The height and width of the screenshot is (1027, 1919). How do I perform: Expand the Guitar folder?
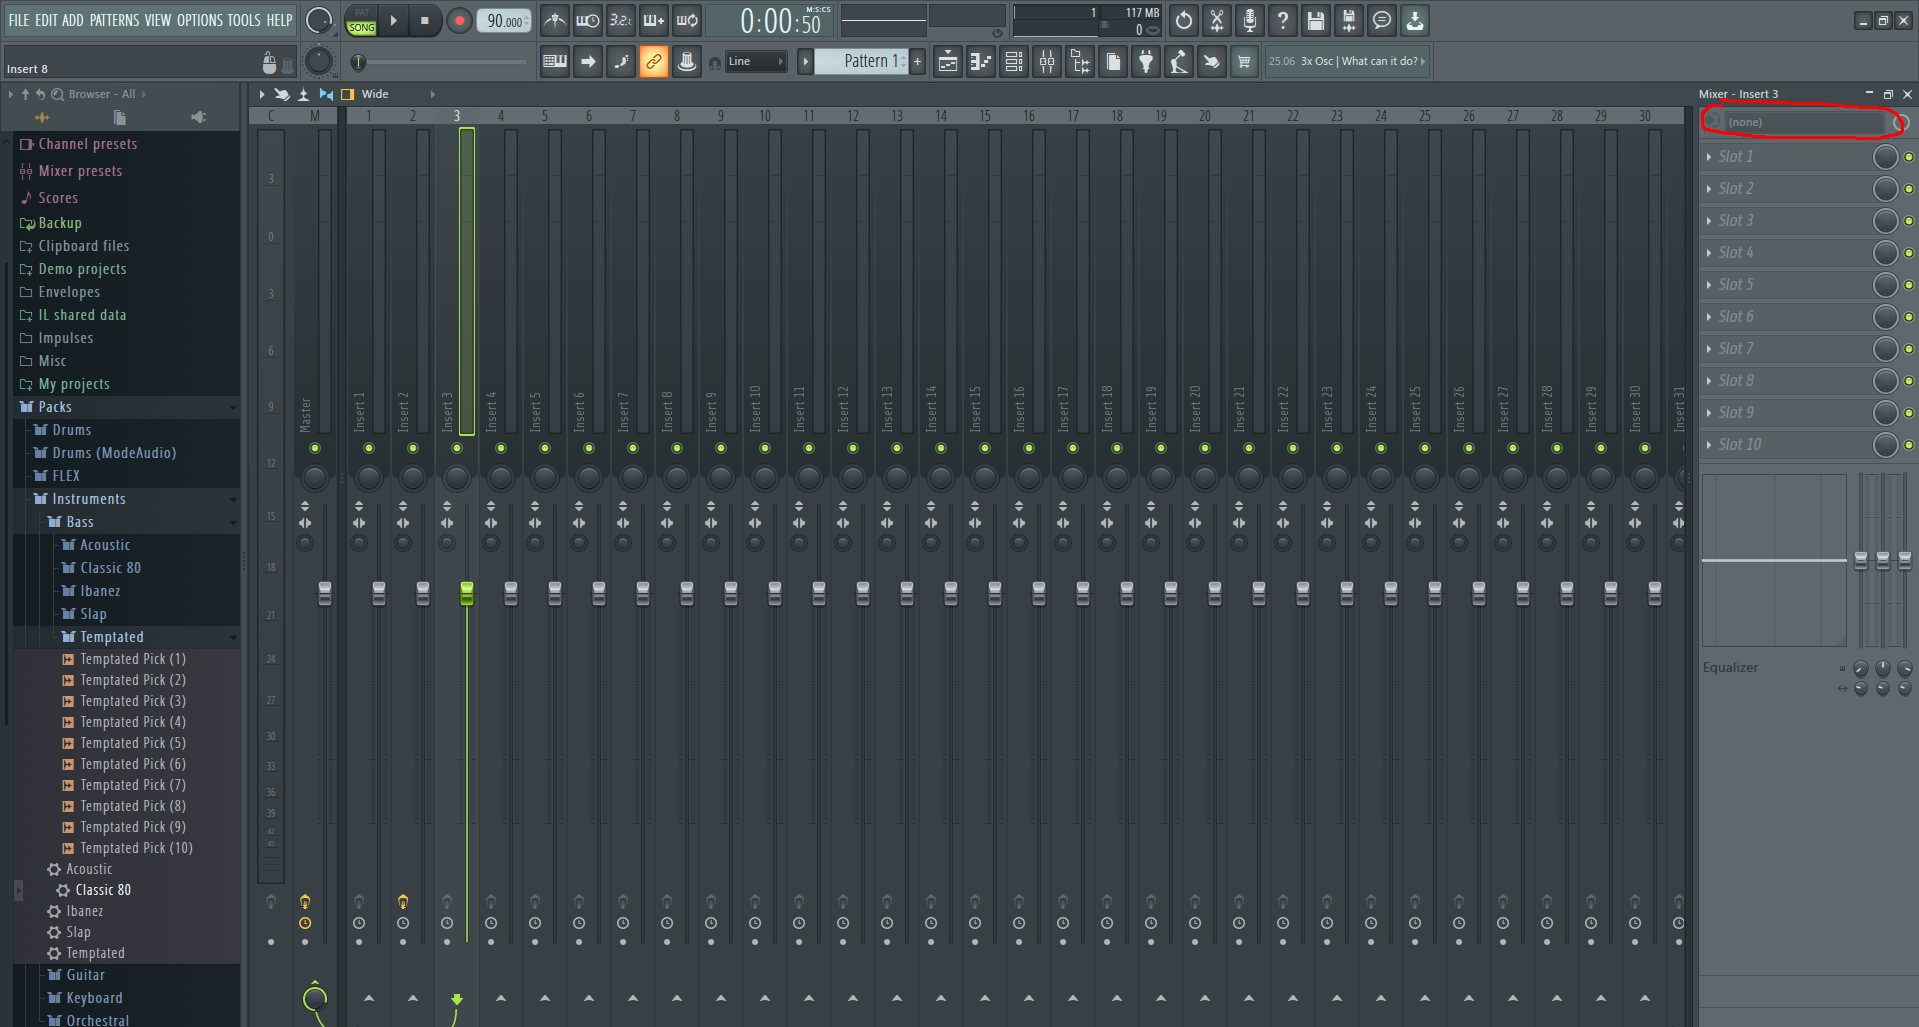(85, 975)
